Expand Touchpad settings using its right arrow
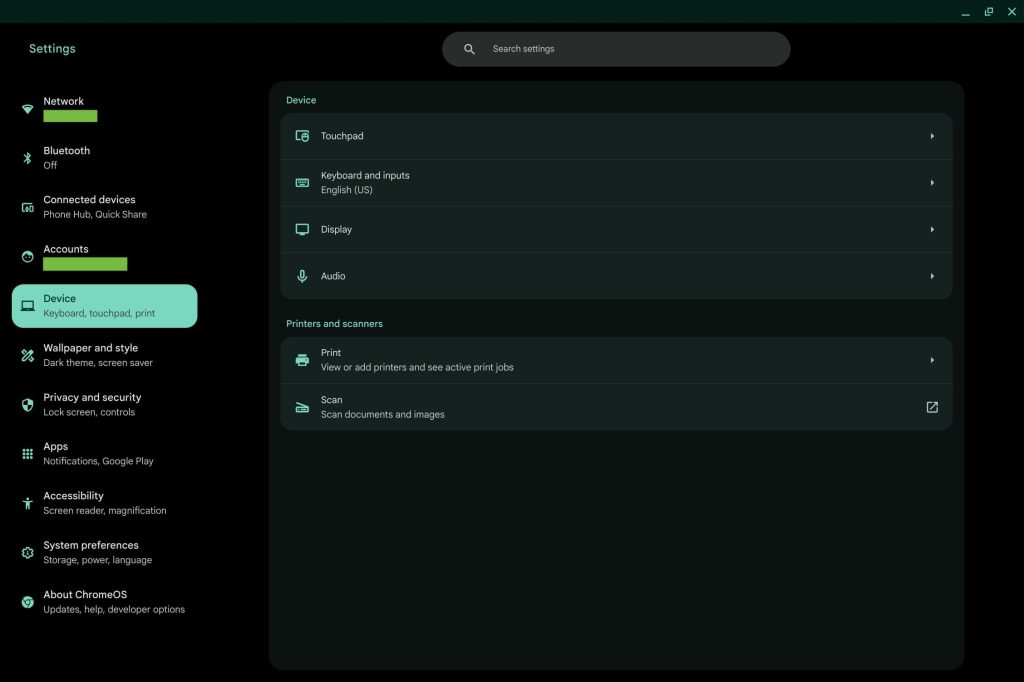The height and width of the screenshot is (682, 1024). click(x=932, y=136)
